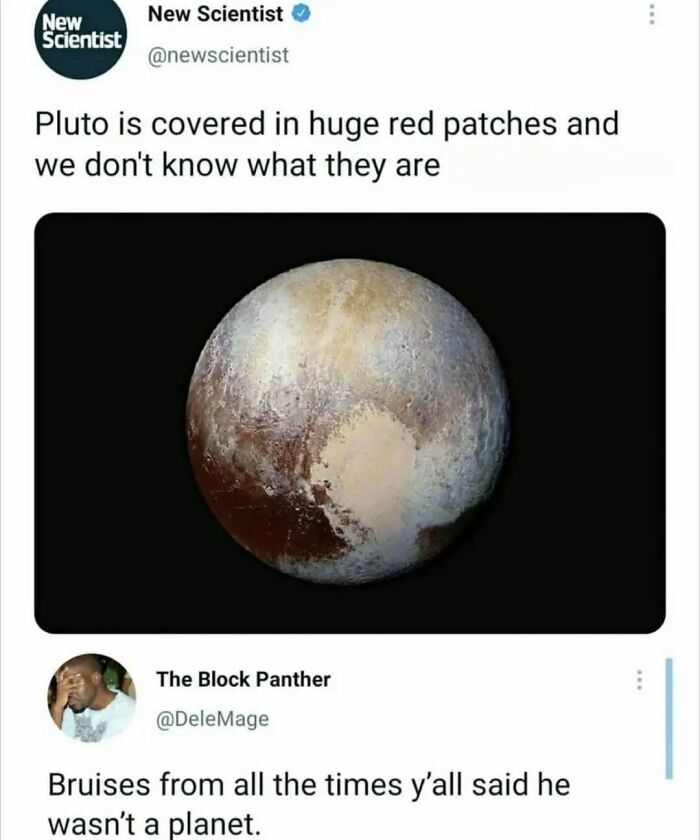Click the blue vertical scroll indicator
The image size is (700, 840).
[x=668, y=718]
